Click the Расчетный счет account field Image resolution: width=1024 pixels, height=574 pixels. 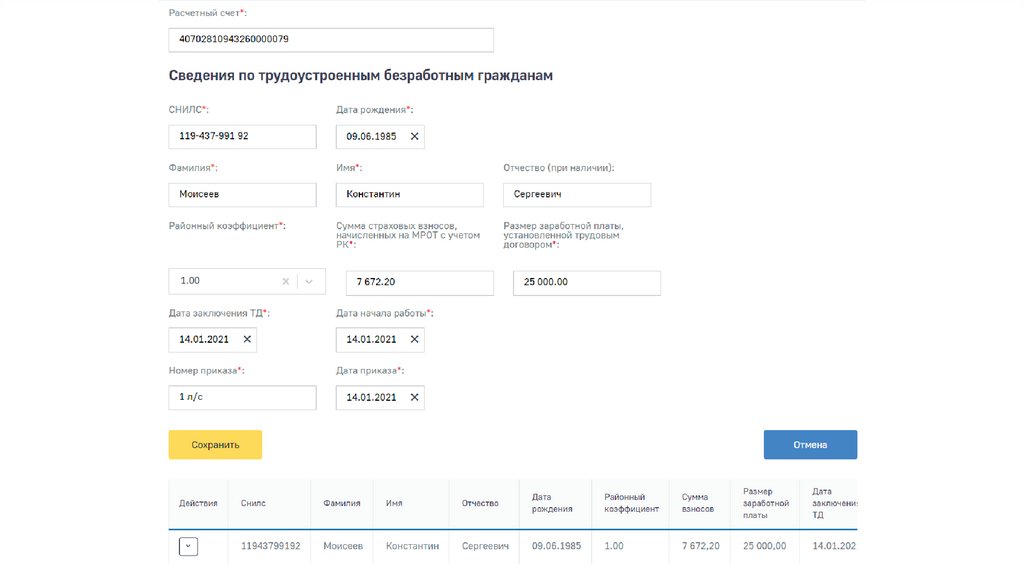click(331, 40)
